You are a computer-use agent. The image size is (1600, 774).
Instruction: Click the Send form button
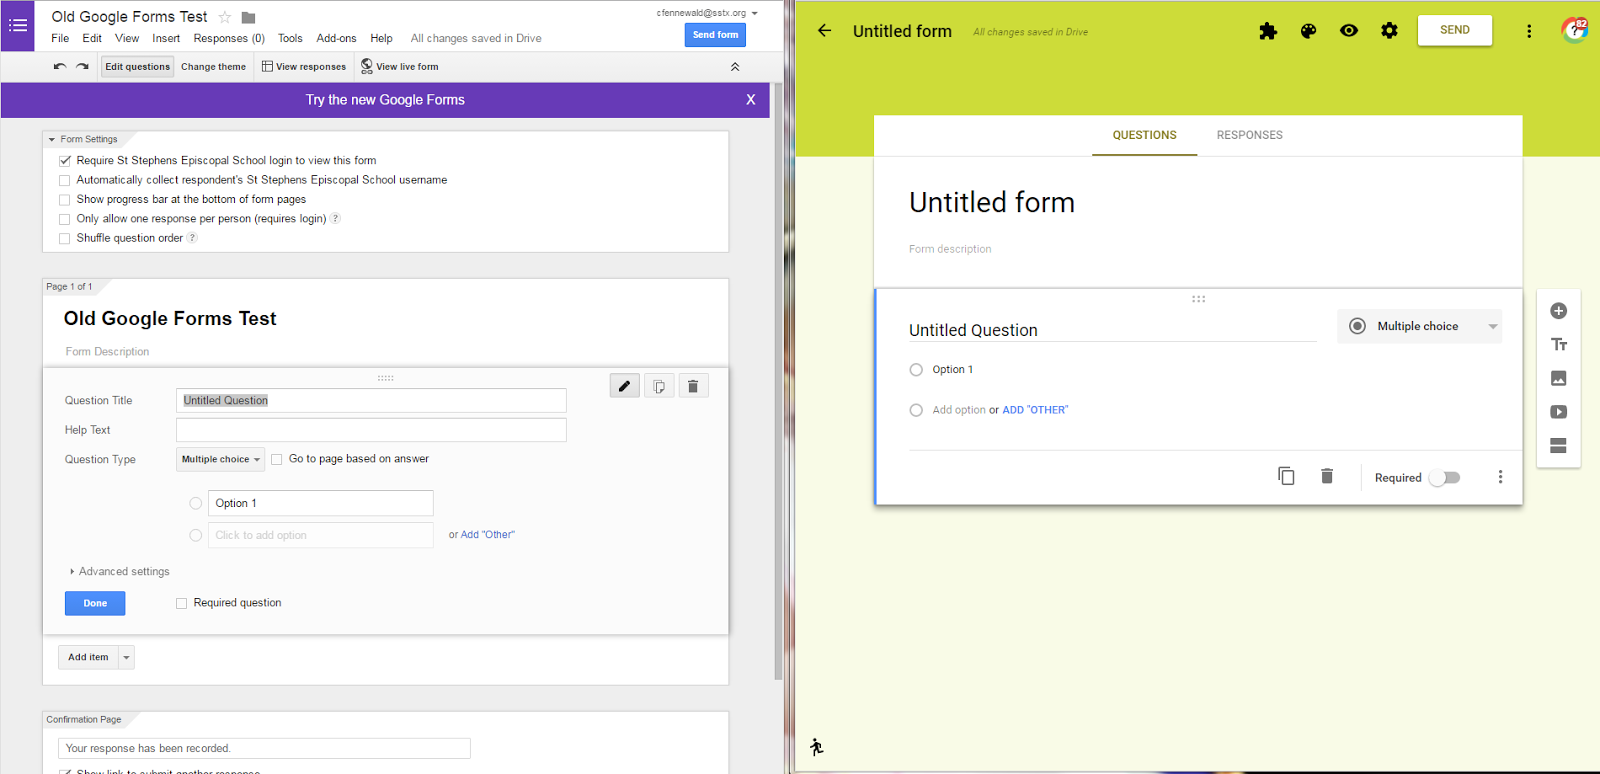point(715,35)
